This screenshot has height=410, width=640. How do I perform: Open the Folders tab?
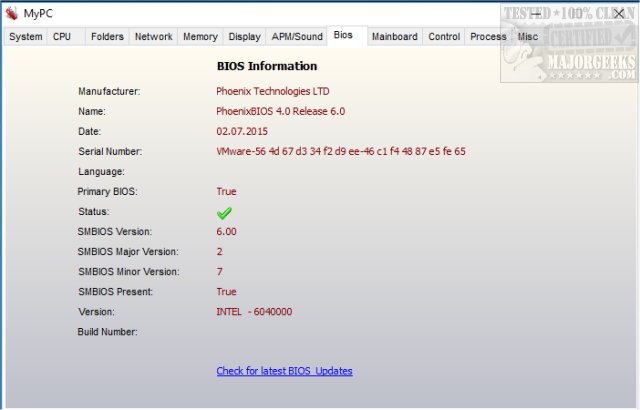click(107, 37)
